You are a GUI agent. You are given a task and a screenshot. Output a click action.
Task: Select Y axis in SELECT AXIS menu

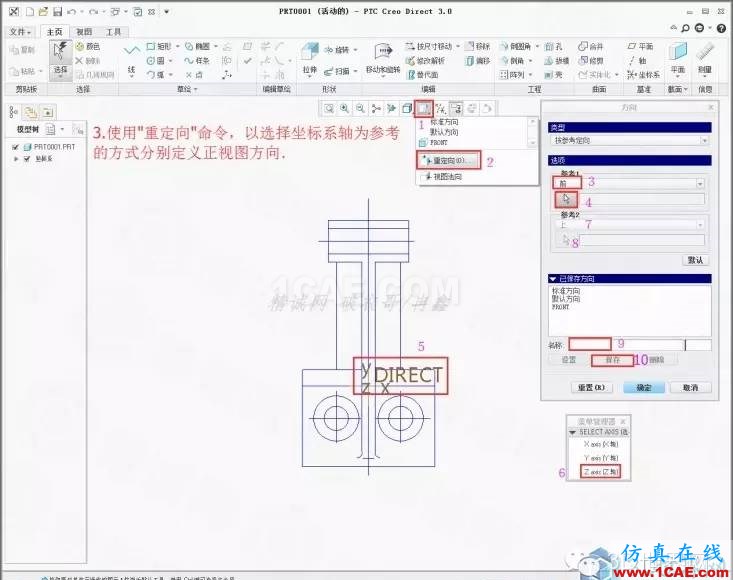(600, 458)
